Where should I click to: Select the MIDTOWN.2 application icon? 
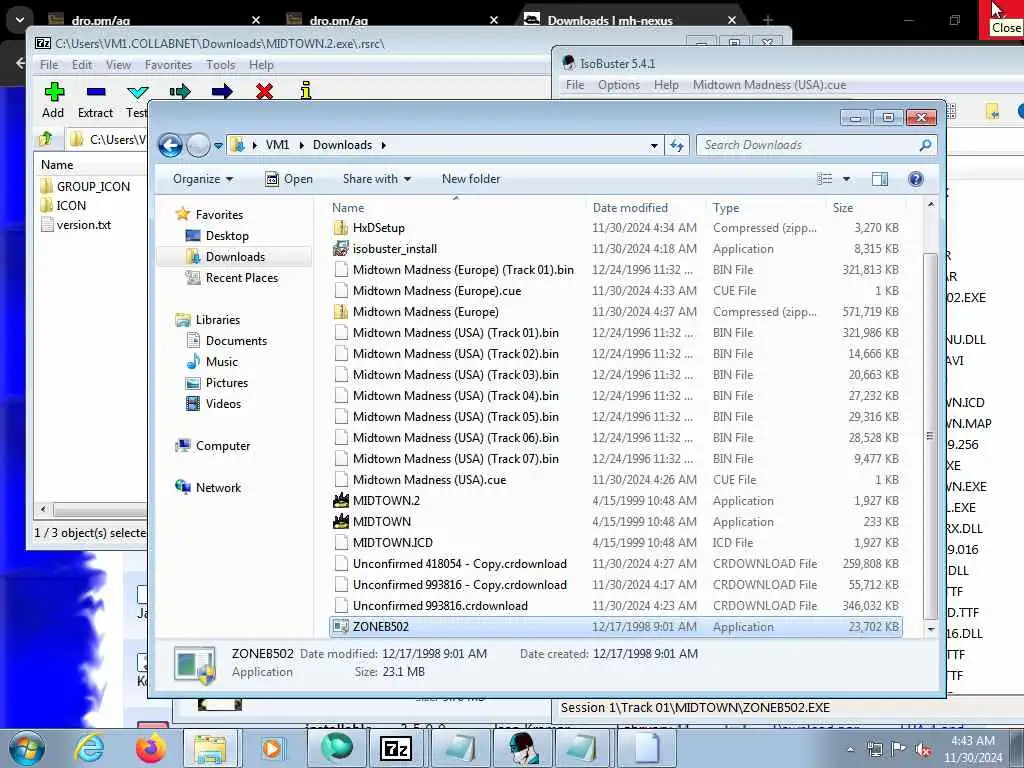point(340,501)
